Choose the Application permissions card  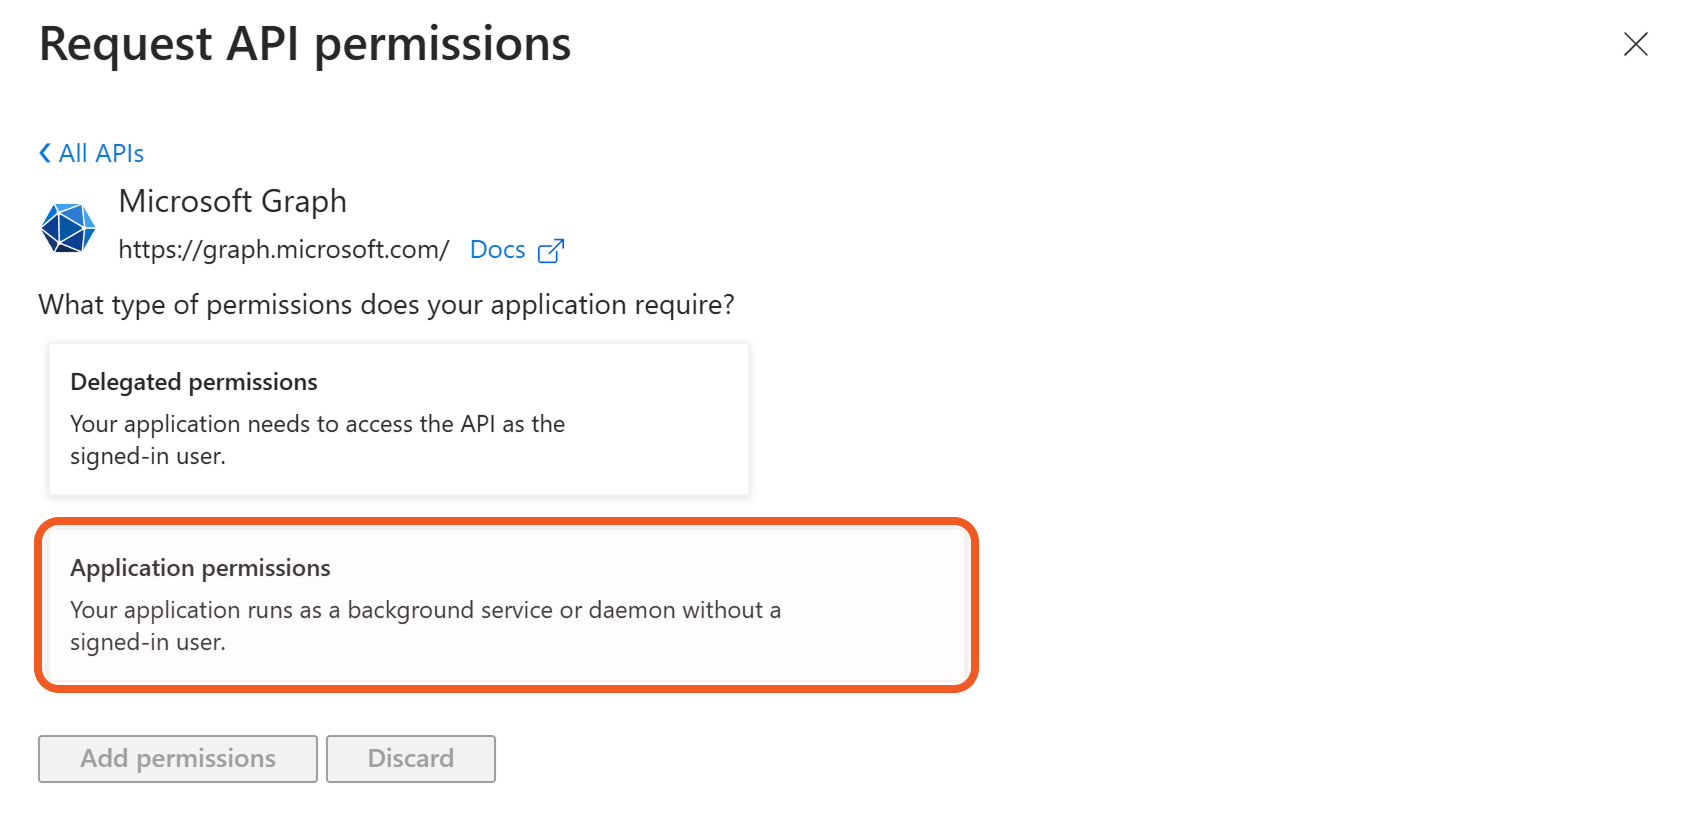506,604
